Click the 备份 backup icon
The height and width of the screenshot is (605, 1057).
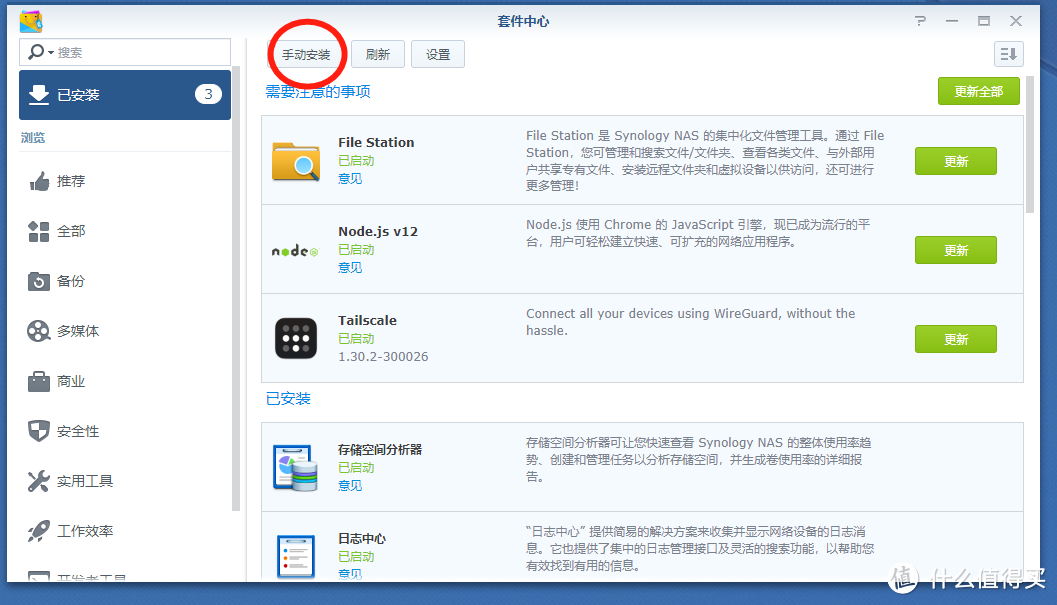[38, 281]
